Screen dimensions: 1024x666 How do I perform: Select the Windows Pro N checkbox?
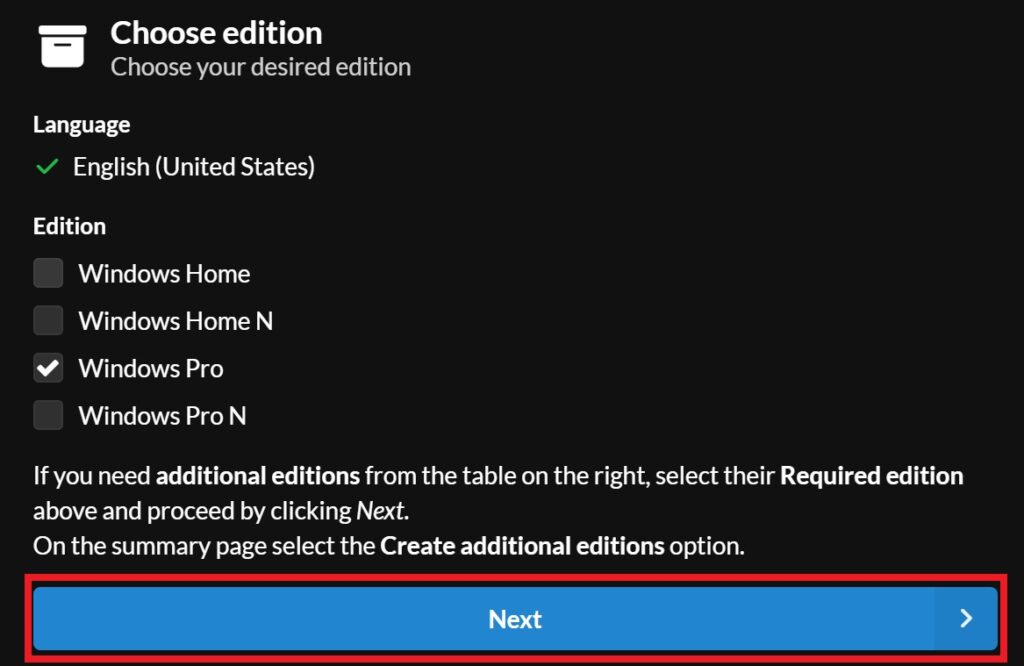tap(48, 415)
